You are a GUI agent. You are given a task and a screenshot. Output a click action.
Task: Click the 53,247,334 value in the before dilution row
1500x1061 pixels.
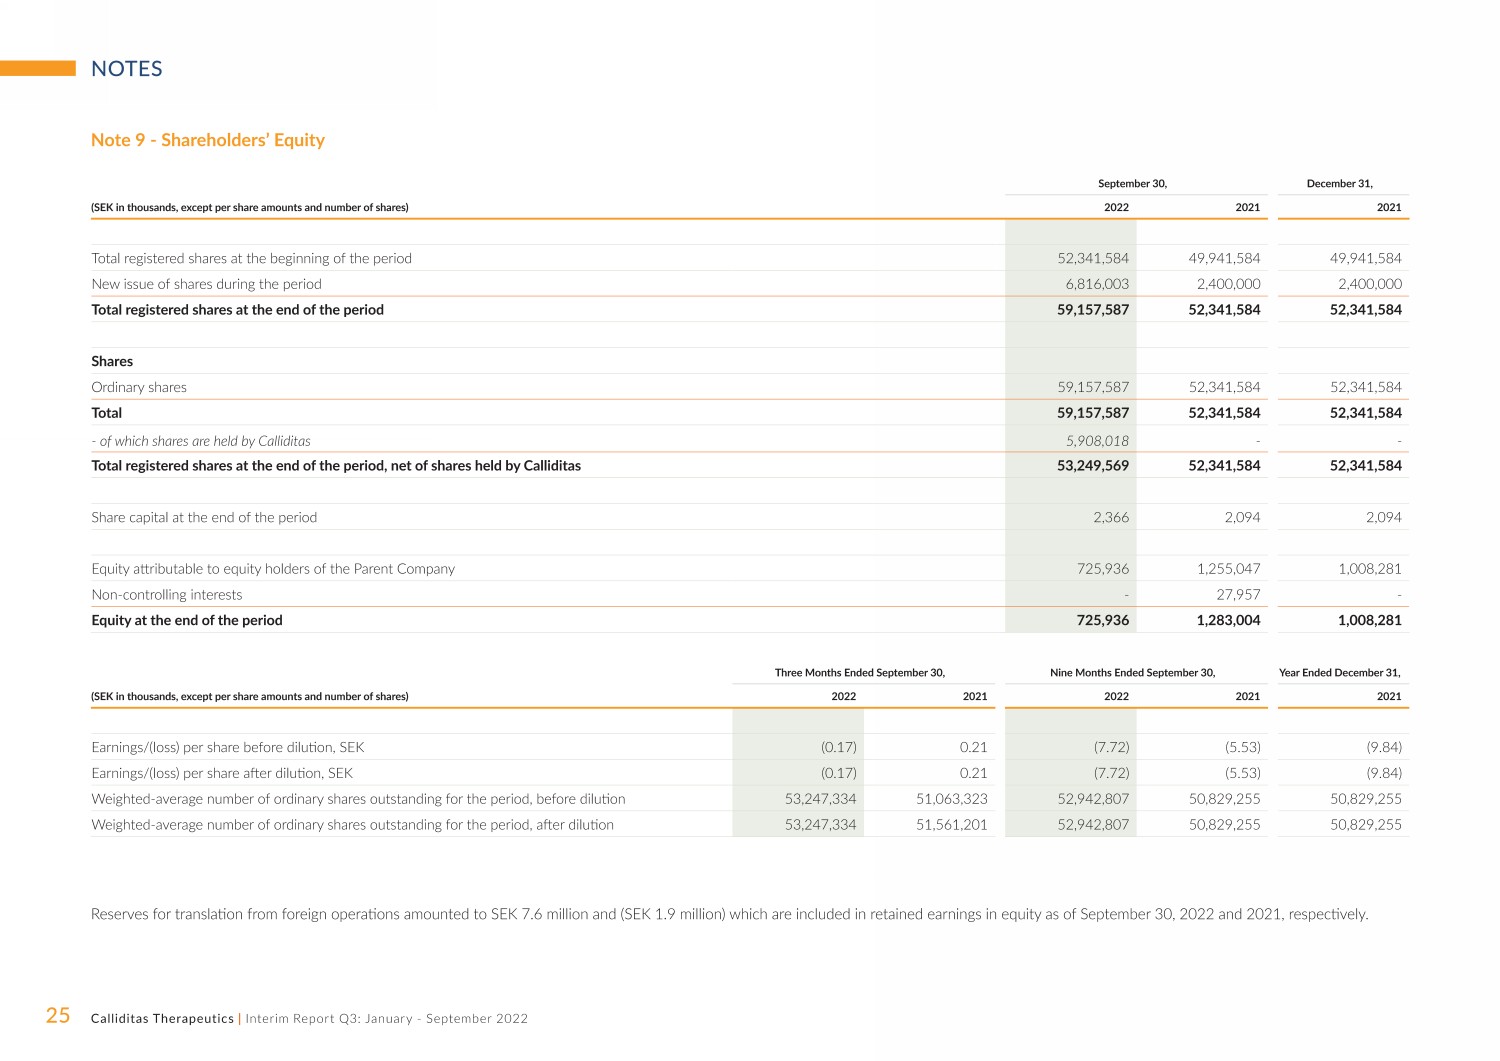tap(821, 799)
